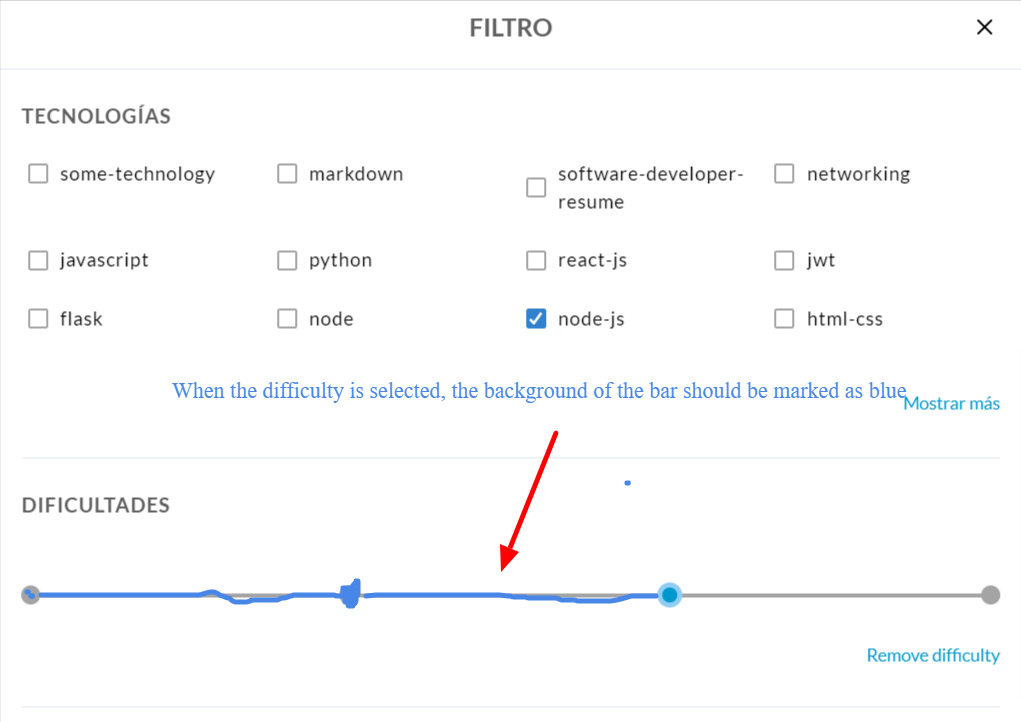Select the python technology filter
The height and width of the screenshot is (722, 1021).
[287, 260]
